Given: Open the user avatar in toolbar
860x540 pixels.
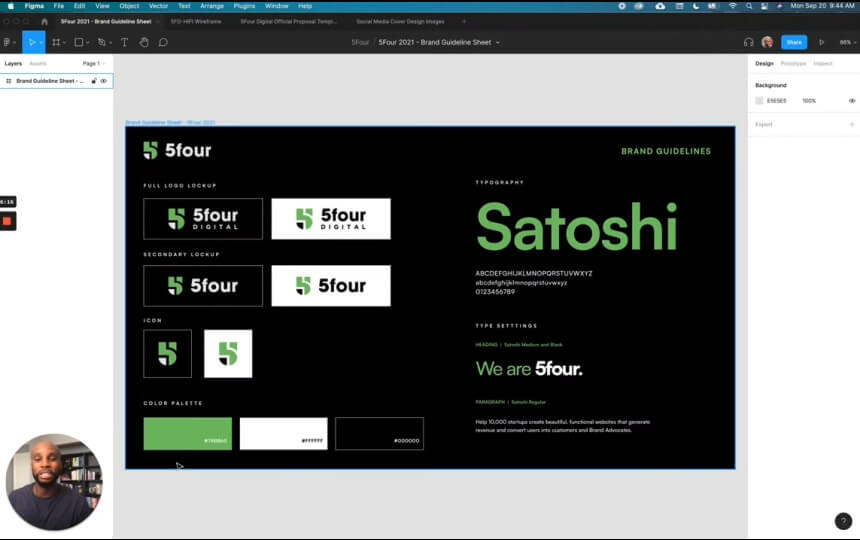Looking at the screenshot, I should click(767, 42).
